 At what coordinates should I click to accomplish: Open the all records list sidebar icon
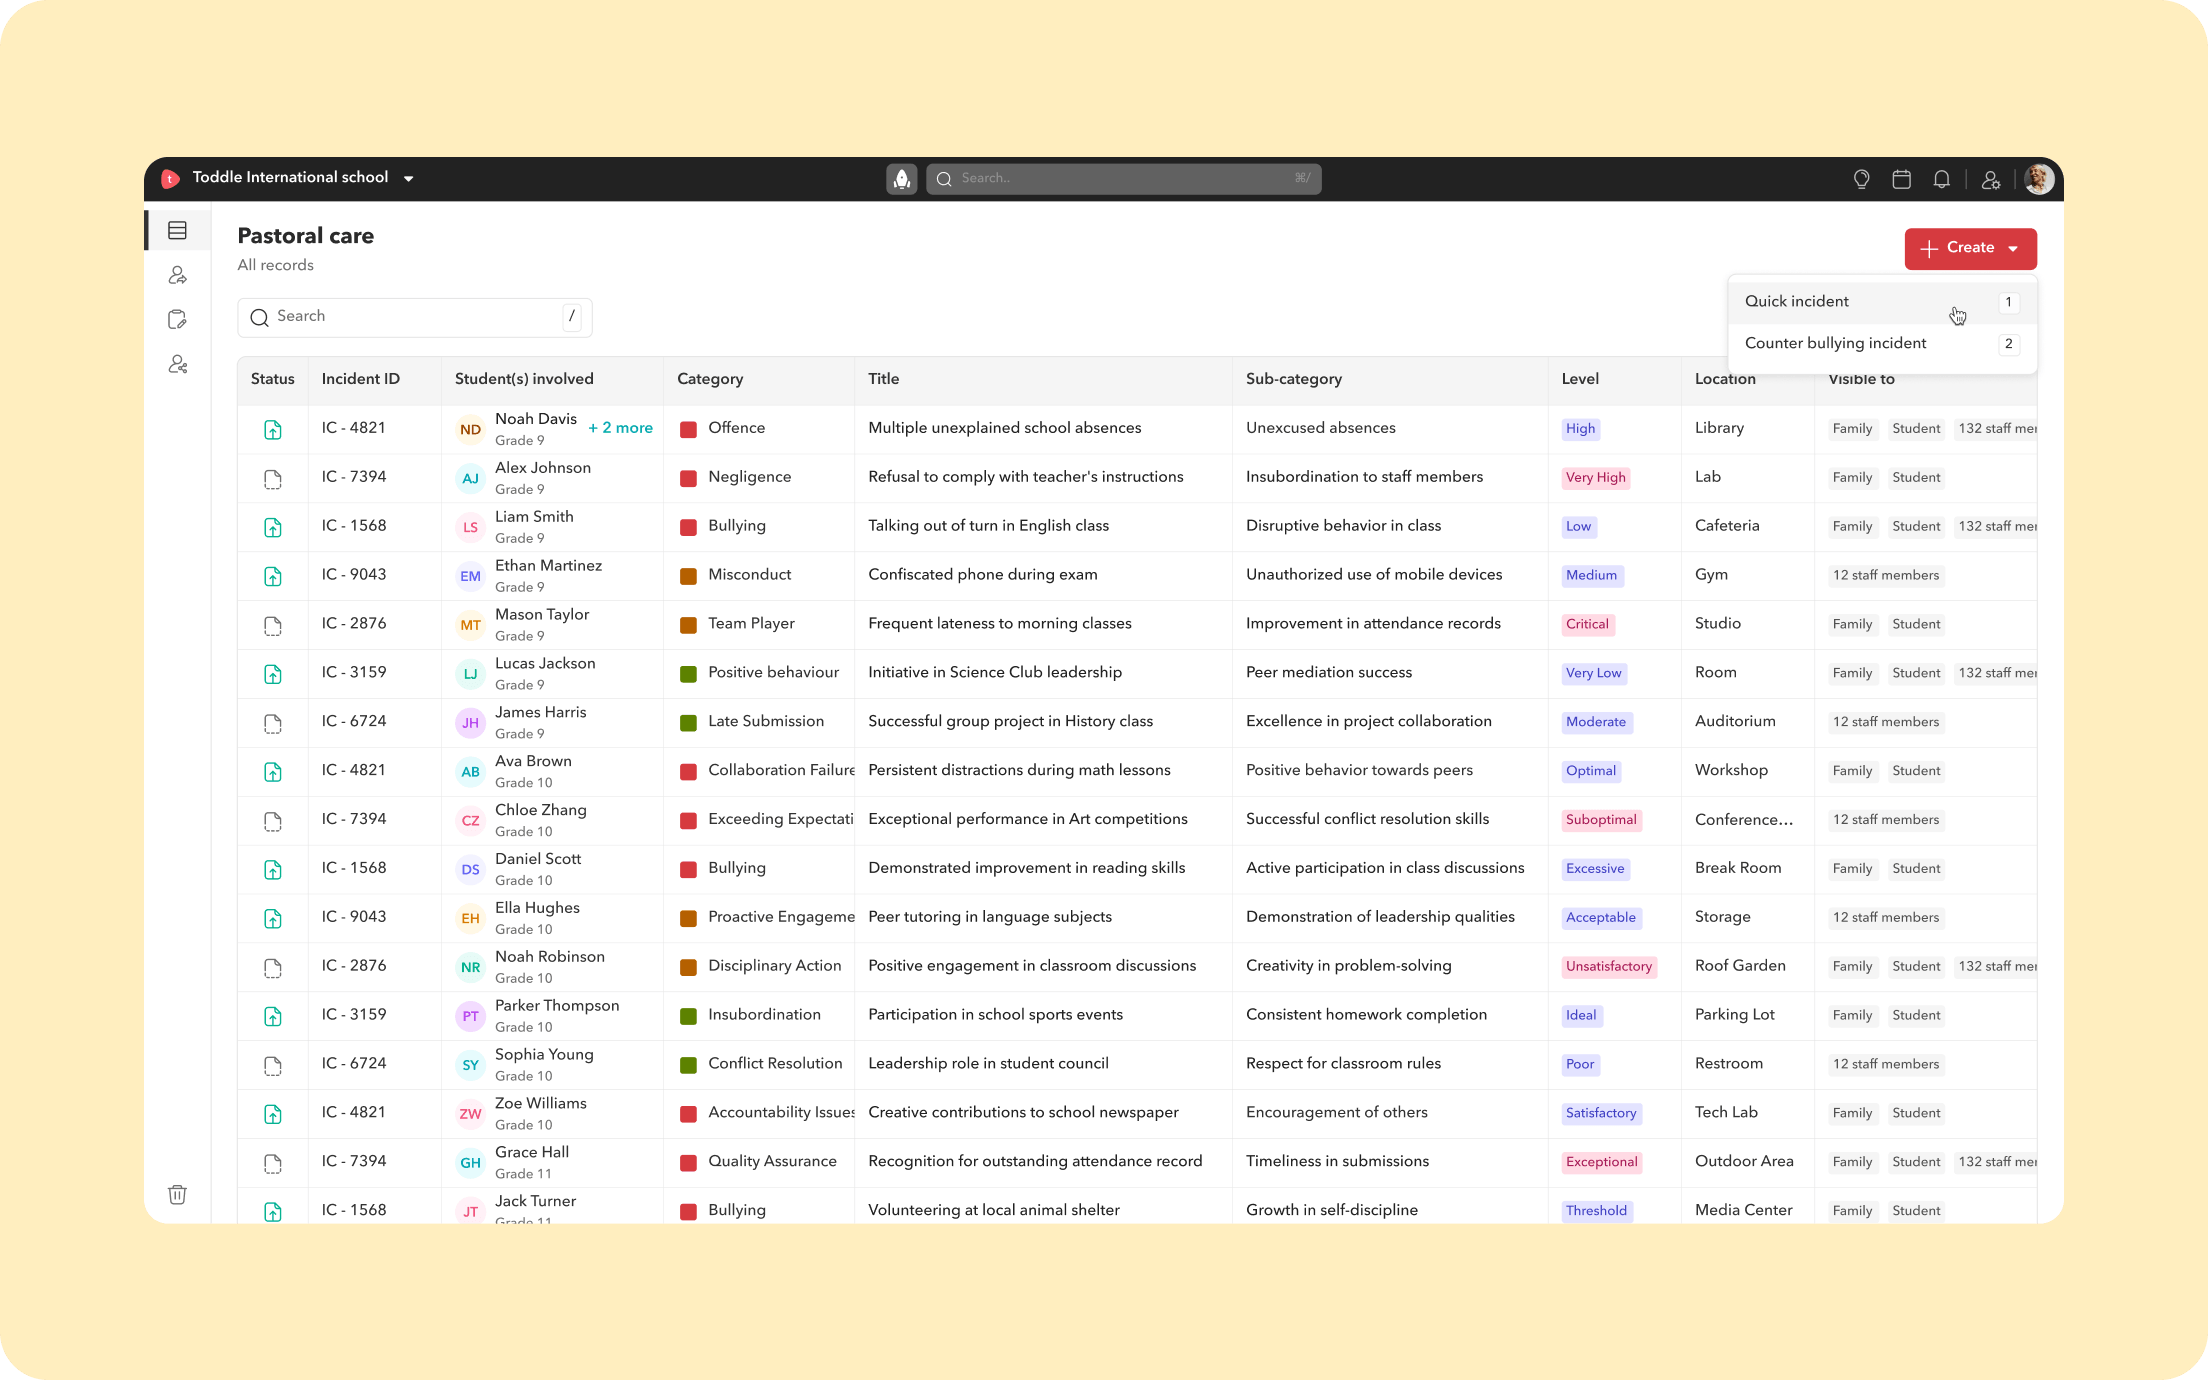[x=178, y=231]
